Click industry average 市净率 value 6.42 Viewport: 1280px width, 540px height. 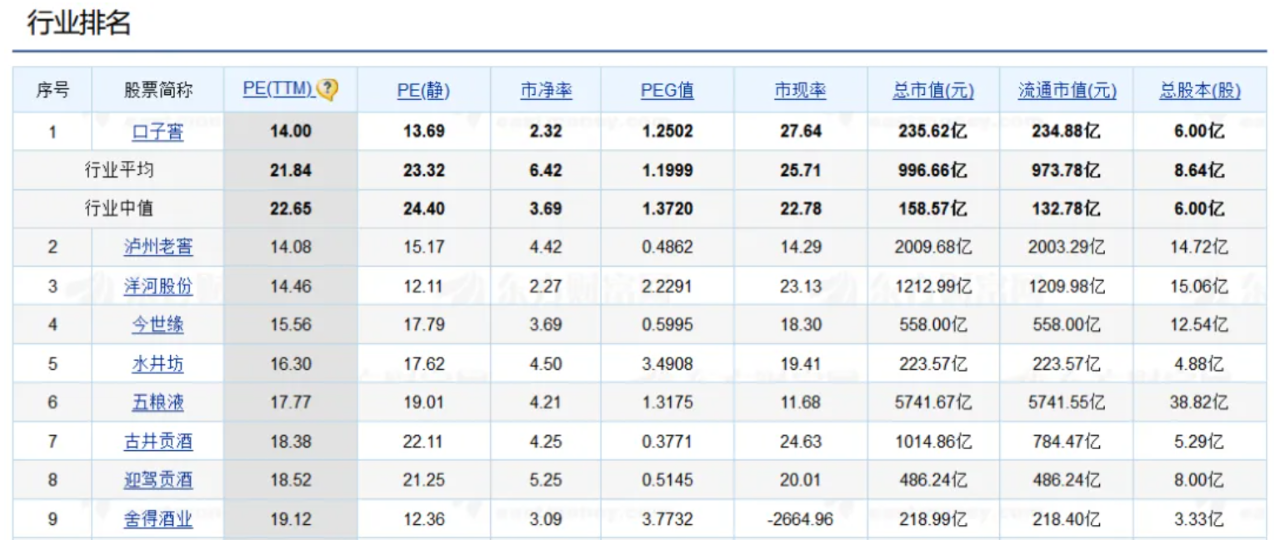(x=546, y=170)
